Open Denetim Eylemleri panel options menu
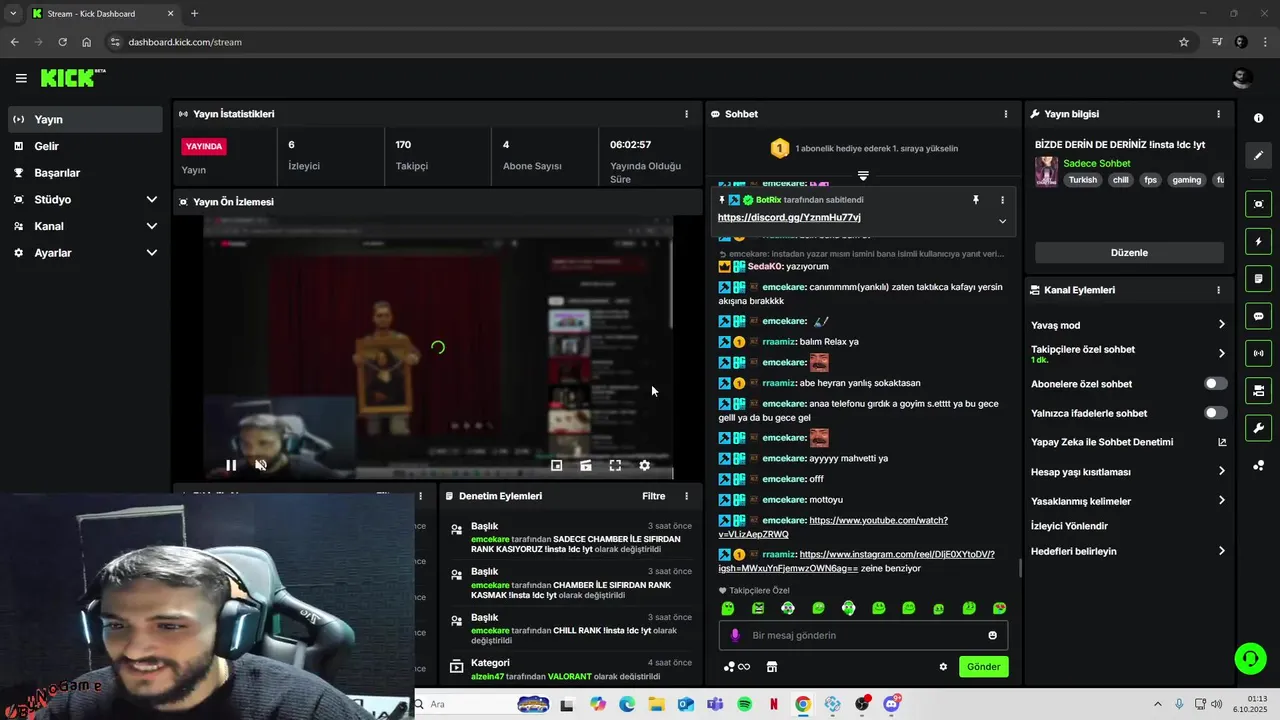The image size is (1280, 720). point(686,496)
